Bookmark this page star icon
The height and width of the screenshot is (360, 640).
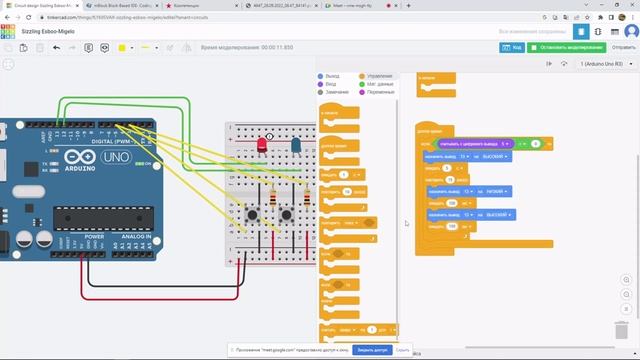coord(587,18)
